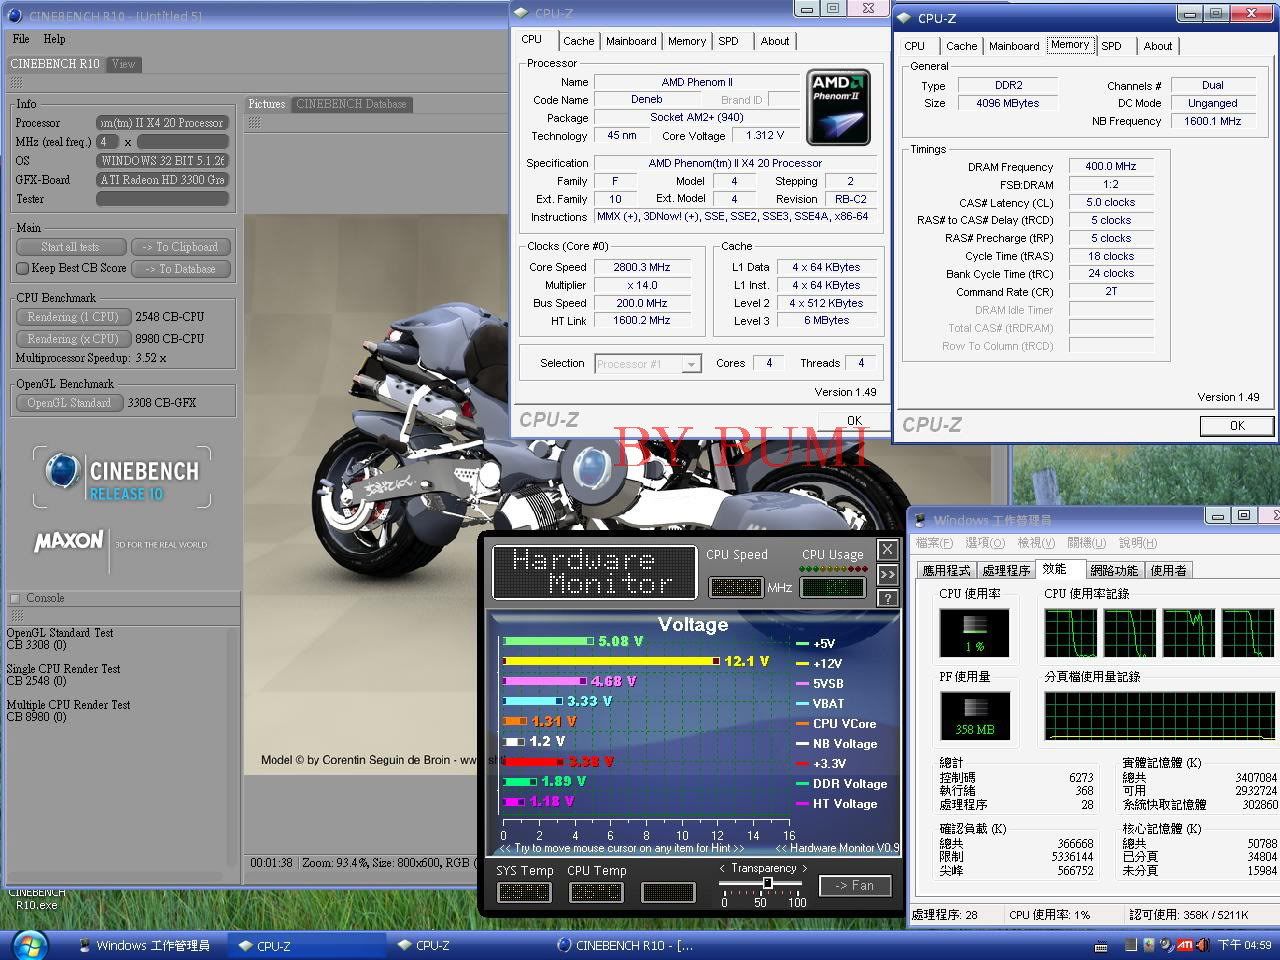Click Windows 工作管理員 taskbar button

click(x=146, y=946)
